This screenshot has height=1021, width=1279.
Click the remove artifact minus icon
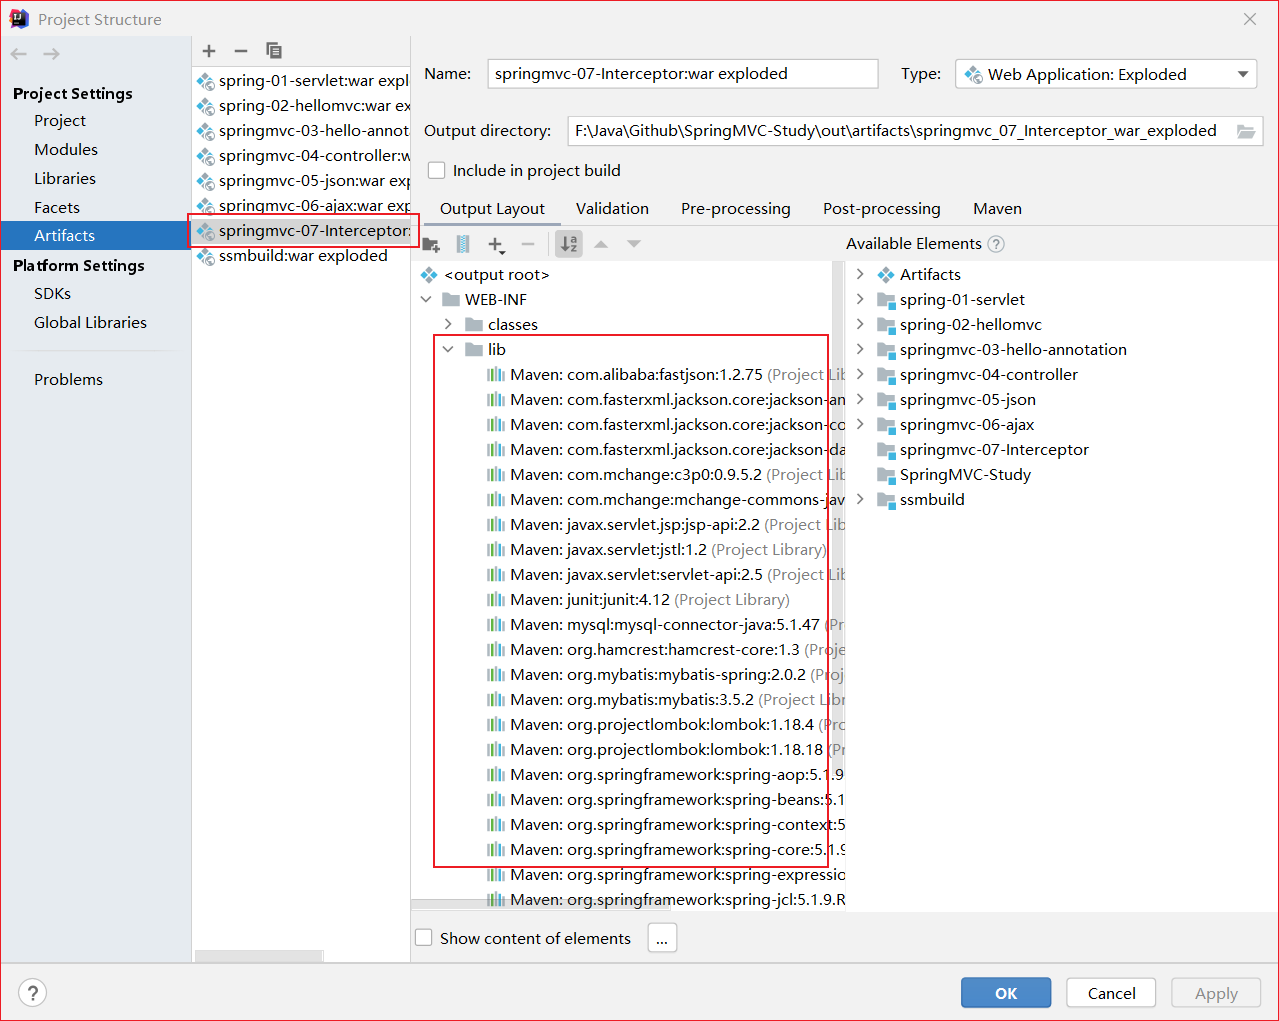click(241, 51)
